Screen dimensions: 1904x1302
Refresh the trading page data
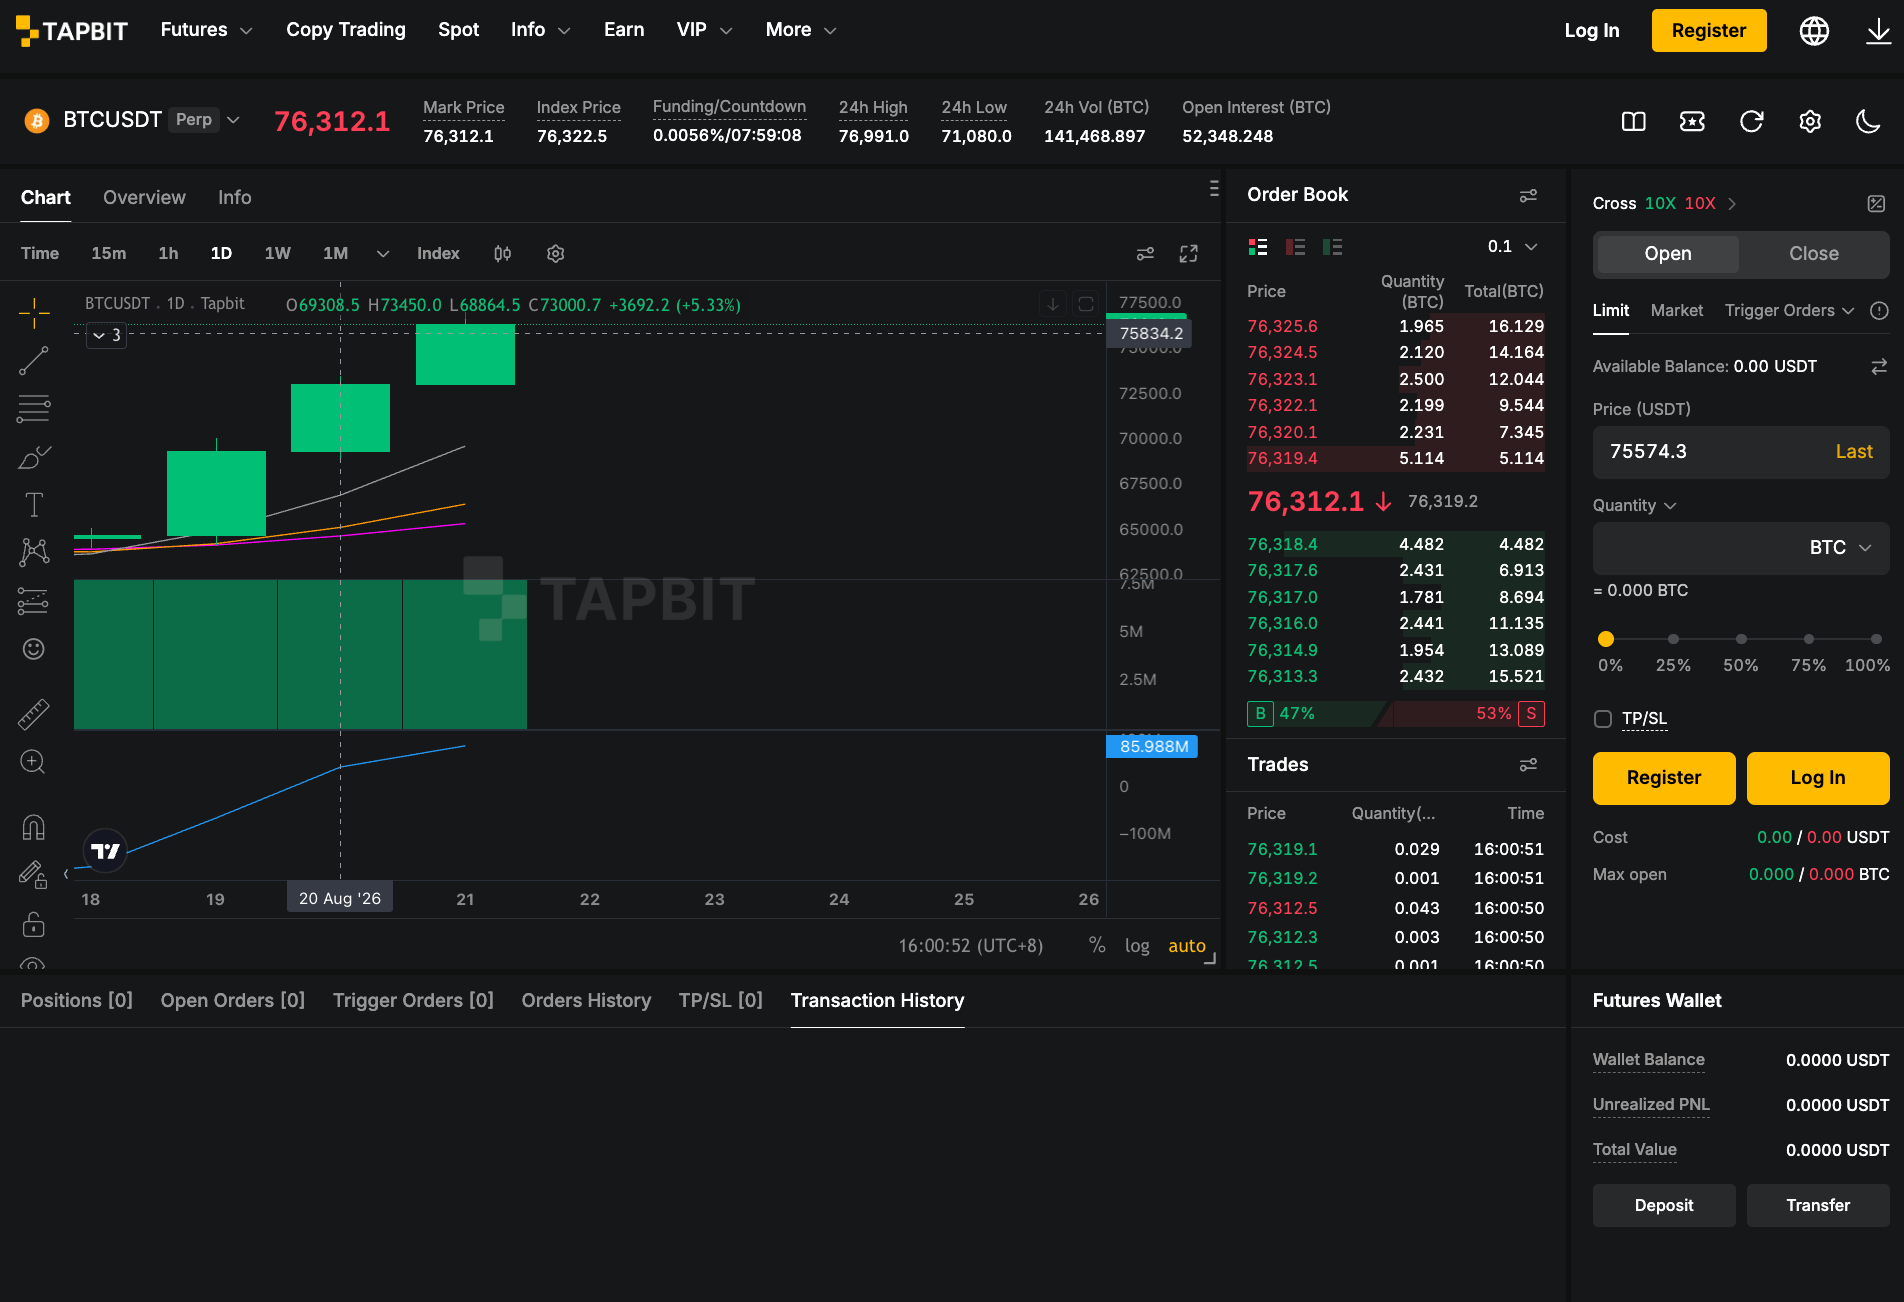click(1751, 122)
